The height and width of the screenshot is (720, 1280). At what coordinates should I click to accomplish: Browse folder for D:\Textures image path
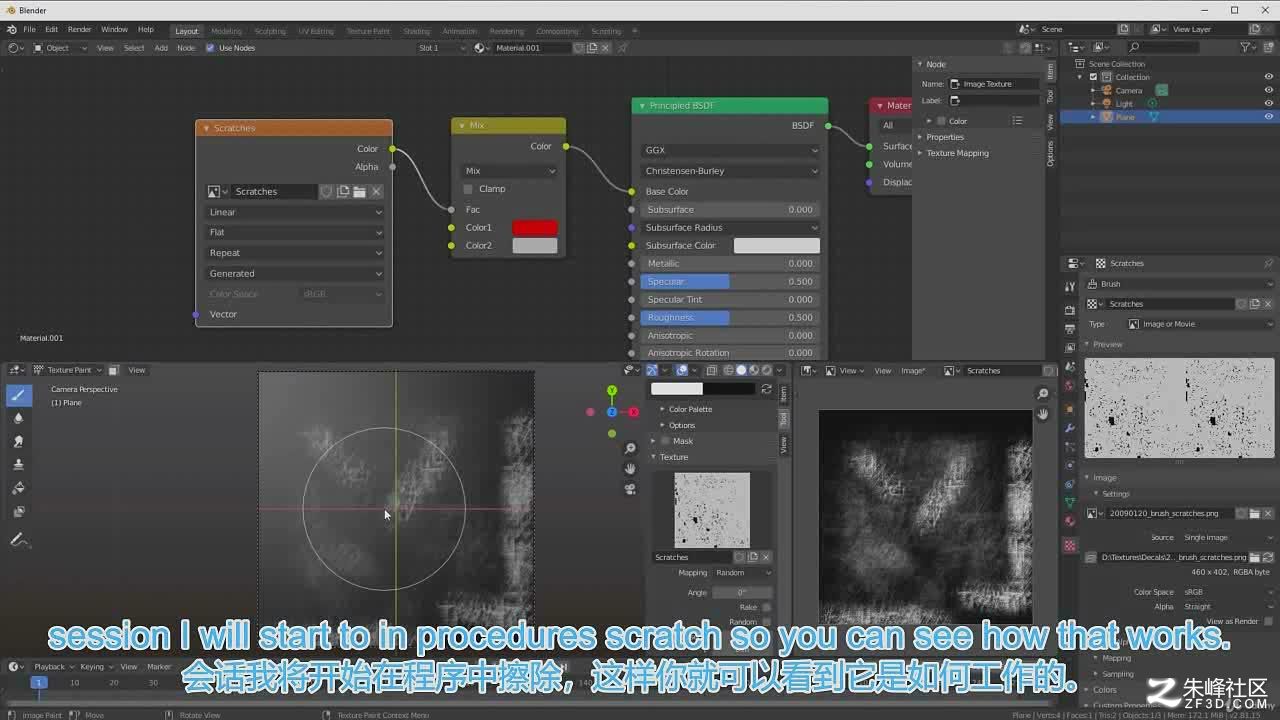click(1255, 557)
